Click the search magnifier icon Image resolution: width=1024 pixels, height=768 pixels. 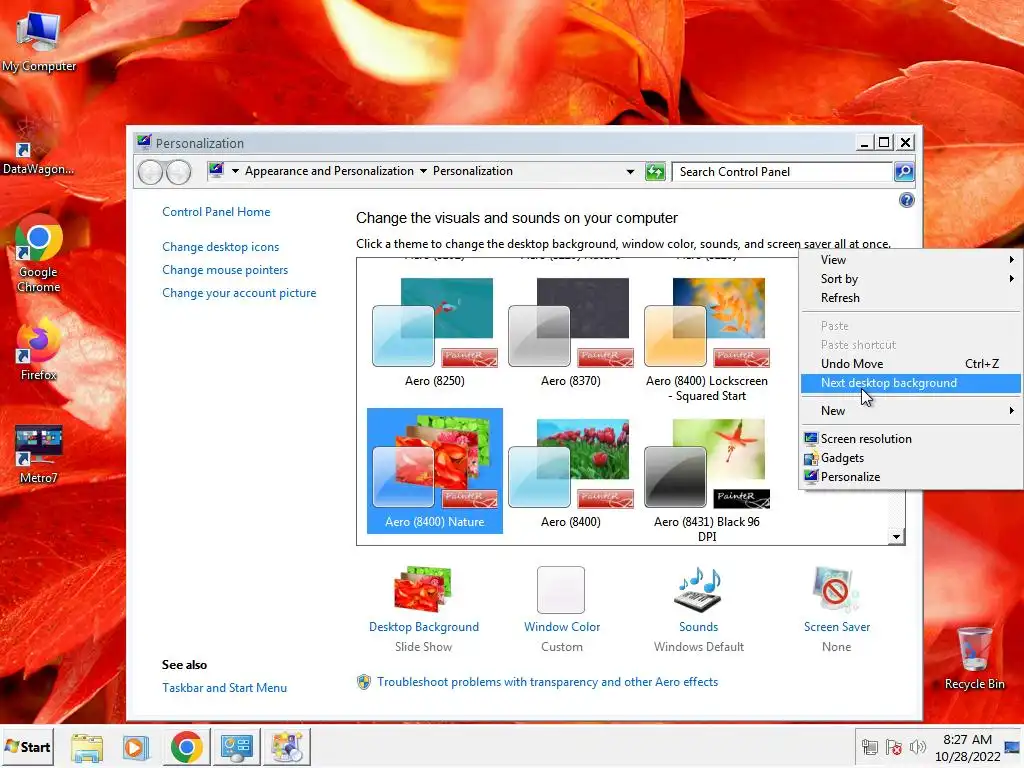click(904, 172)
